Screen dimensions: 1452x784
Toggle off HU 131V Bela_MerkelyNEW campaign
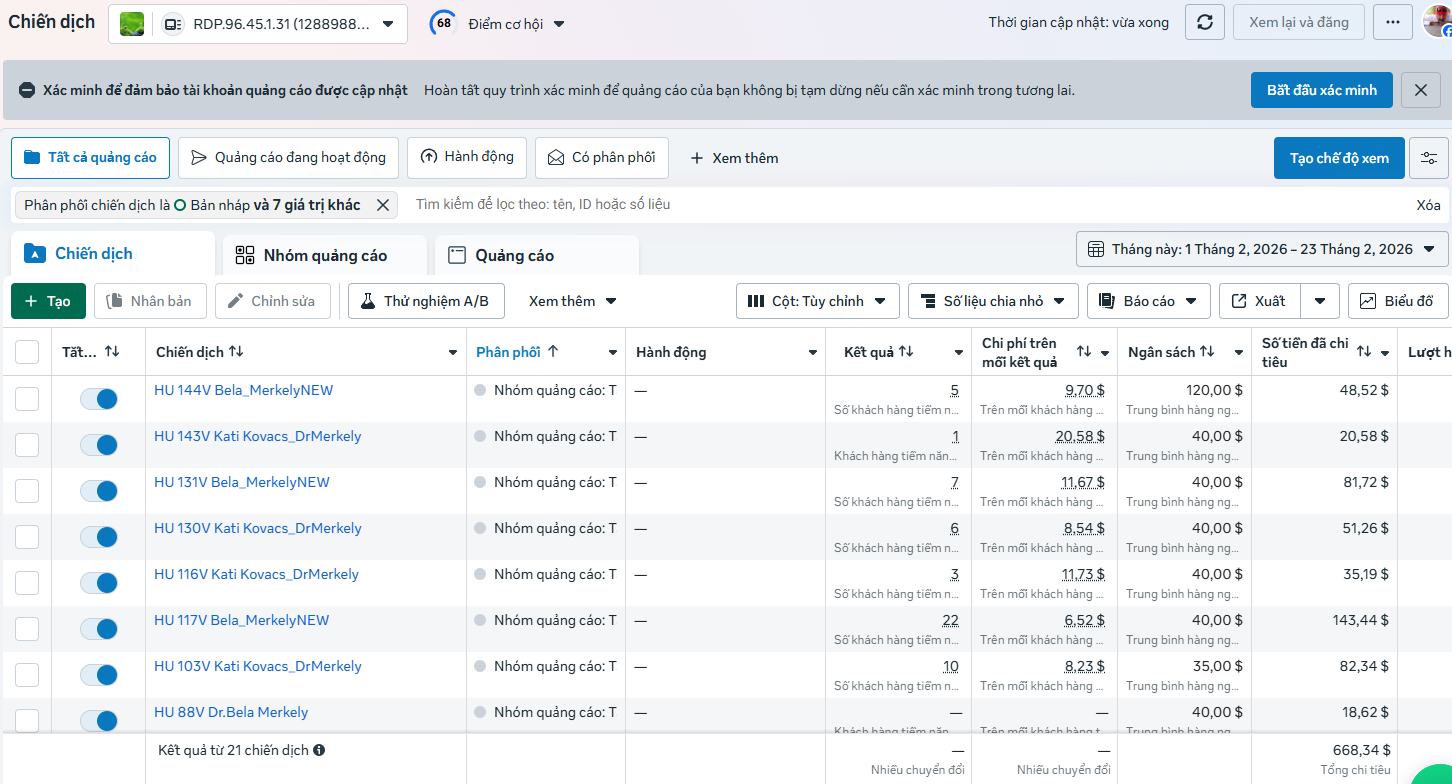[x=99, y=491]
